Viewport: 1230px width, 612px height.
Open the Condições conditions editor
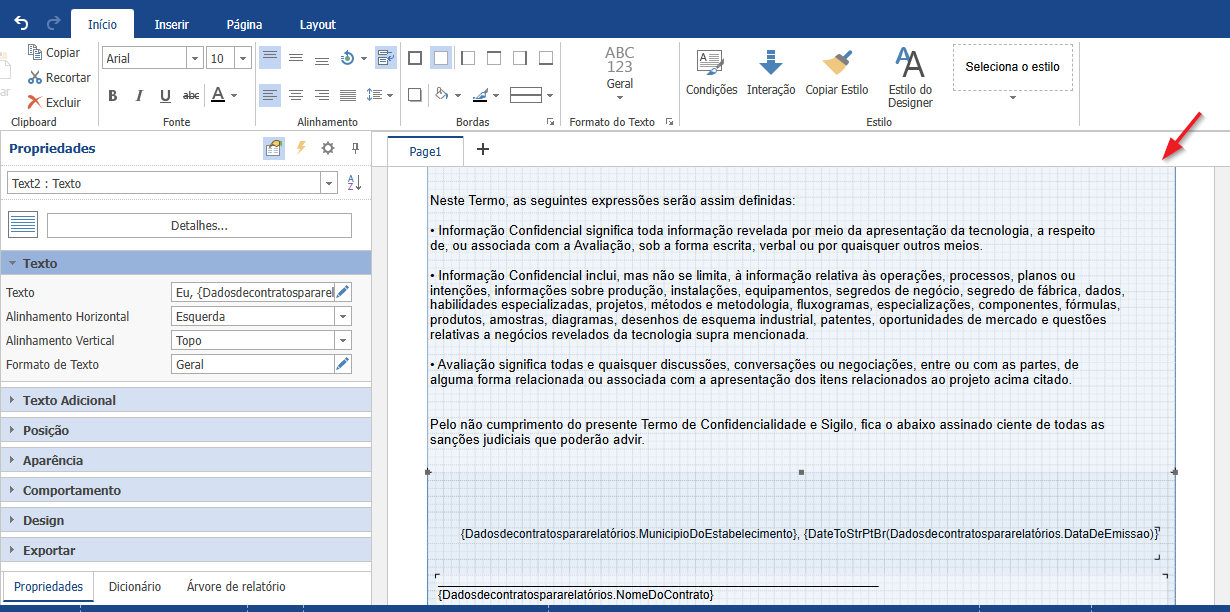(711, 72)
